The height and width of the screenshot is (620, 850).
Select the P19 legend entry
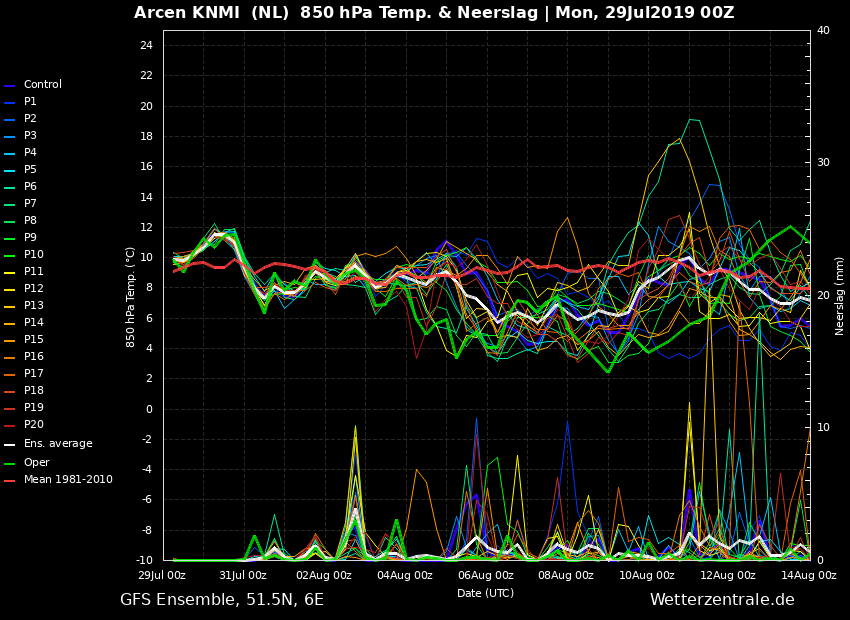(34, 407)
